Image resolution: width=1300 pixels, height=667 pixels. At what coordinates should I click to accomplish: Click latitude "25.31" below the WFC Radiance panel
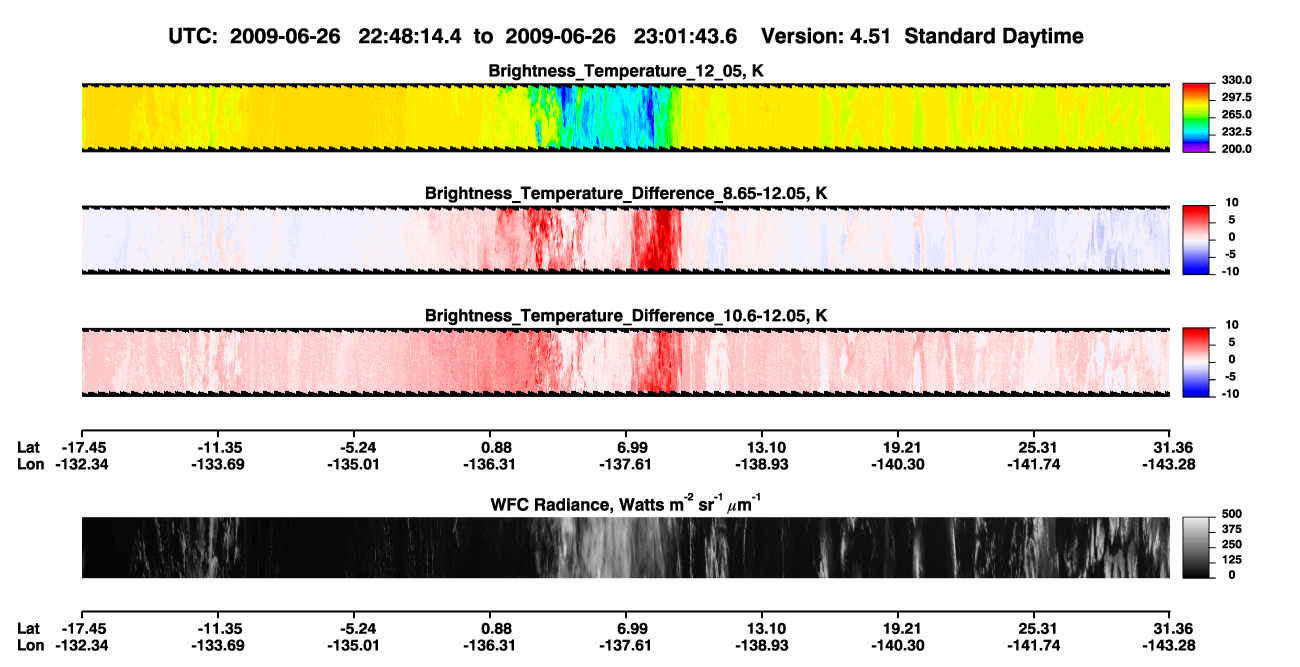tap(1035, 628)
